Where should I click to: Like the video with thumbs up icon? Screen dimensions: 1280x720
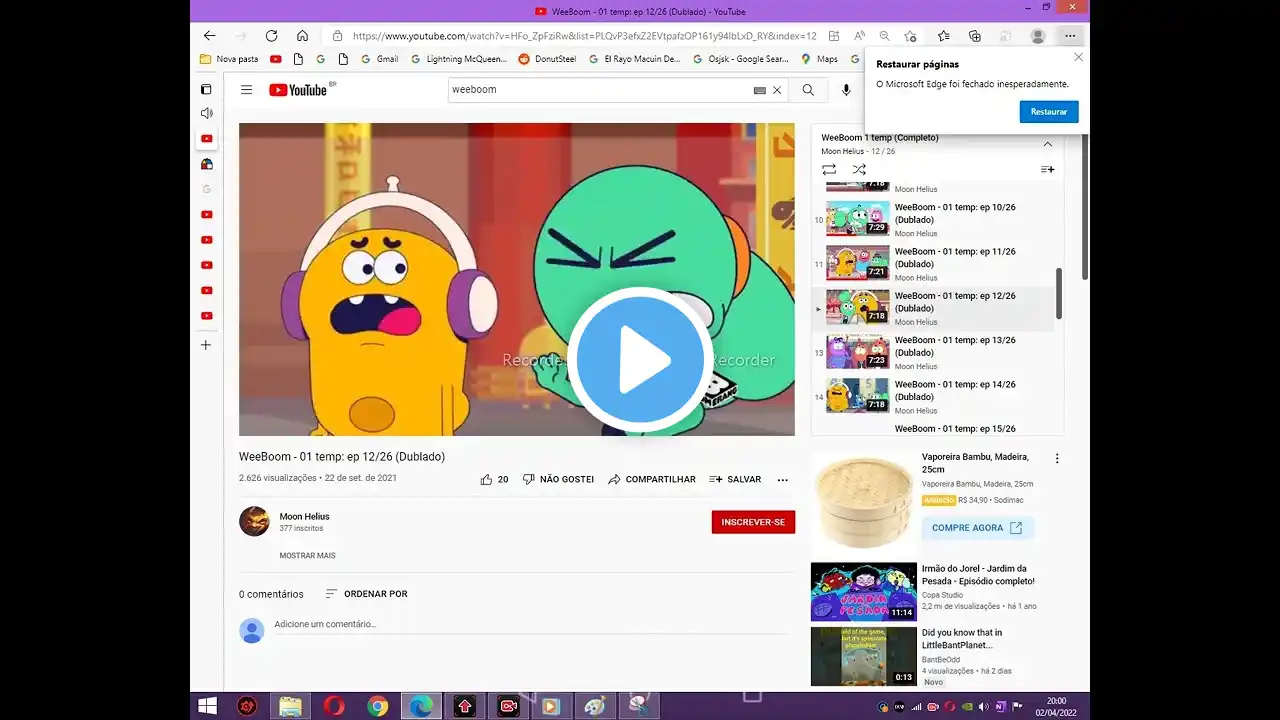[487, 479]
